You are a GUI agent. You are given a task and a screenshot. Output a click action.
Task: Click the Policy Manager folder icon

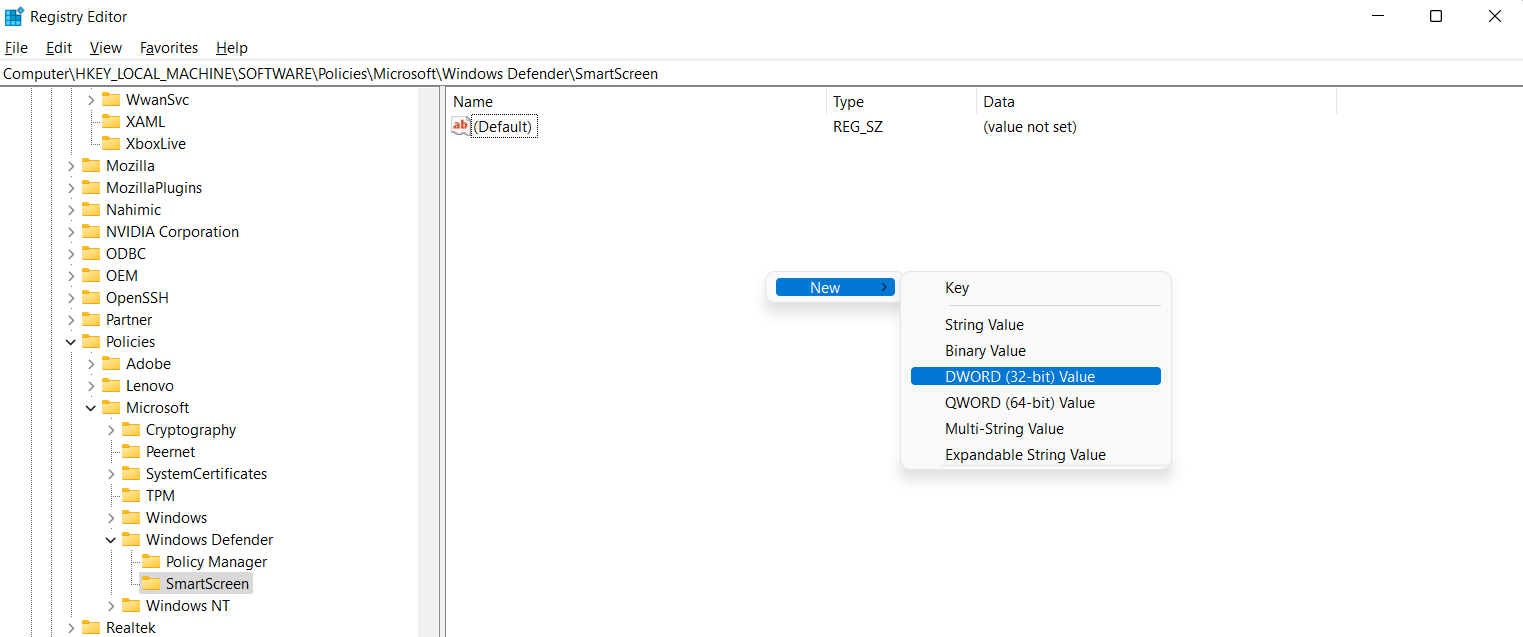pyautogui.click(x=151, y=562)
